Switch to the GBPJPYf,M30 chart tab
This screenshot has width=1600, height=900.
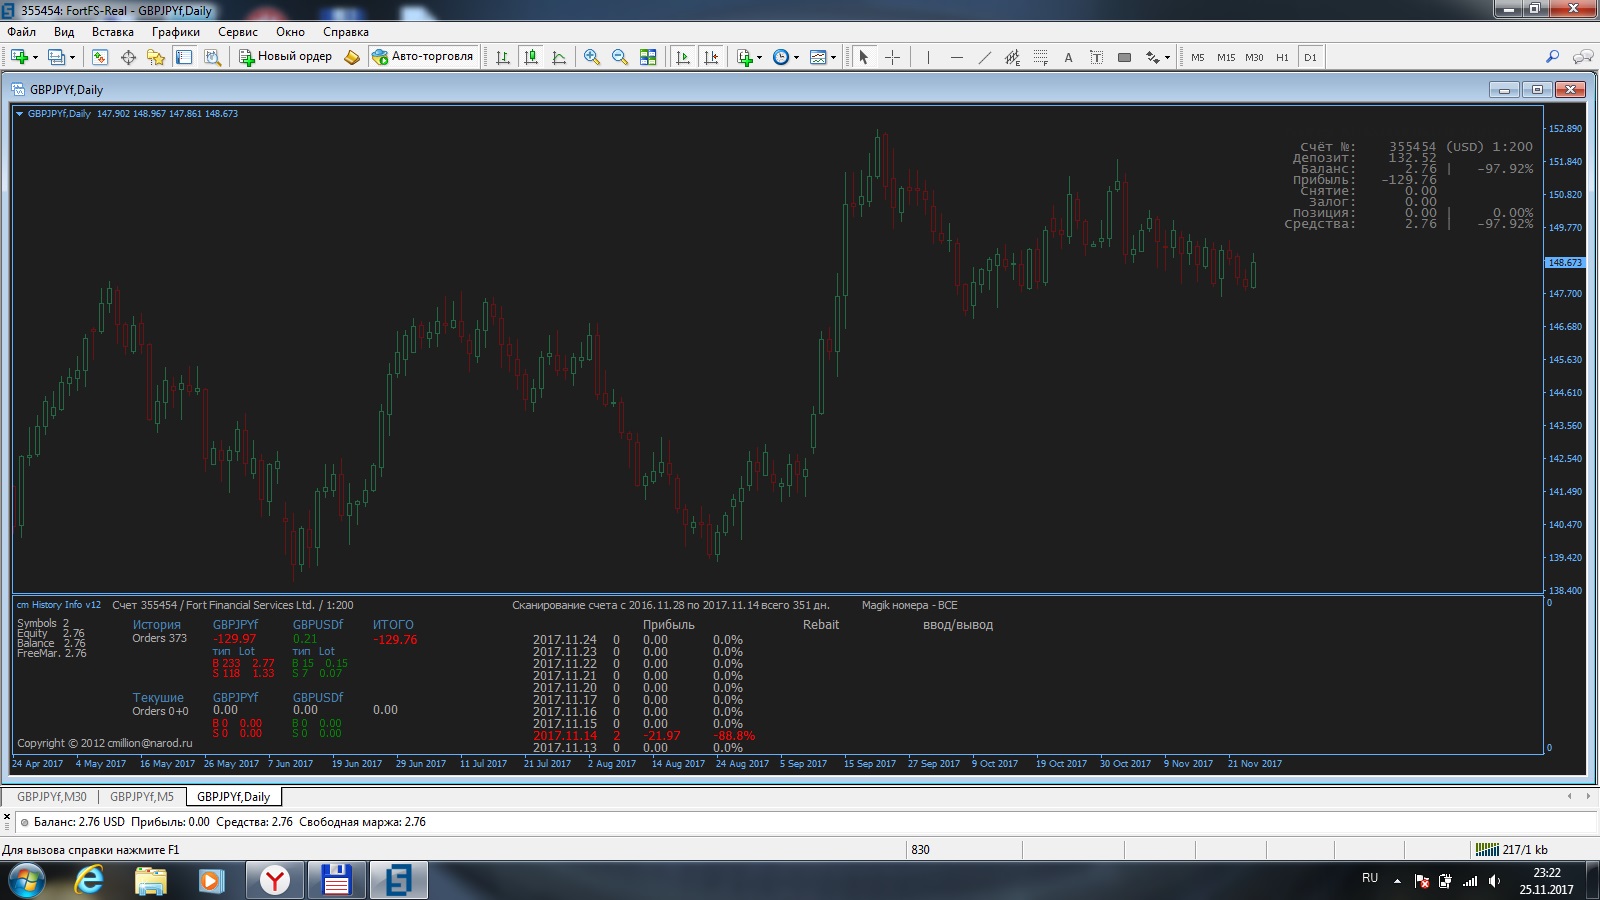52,797
